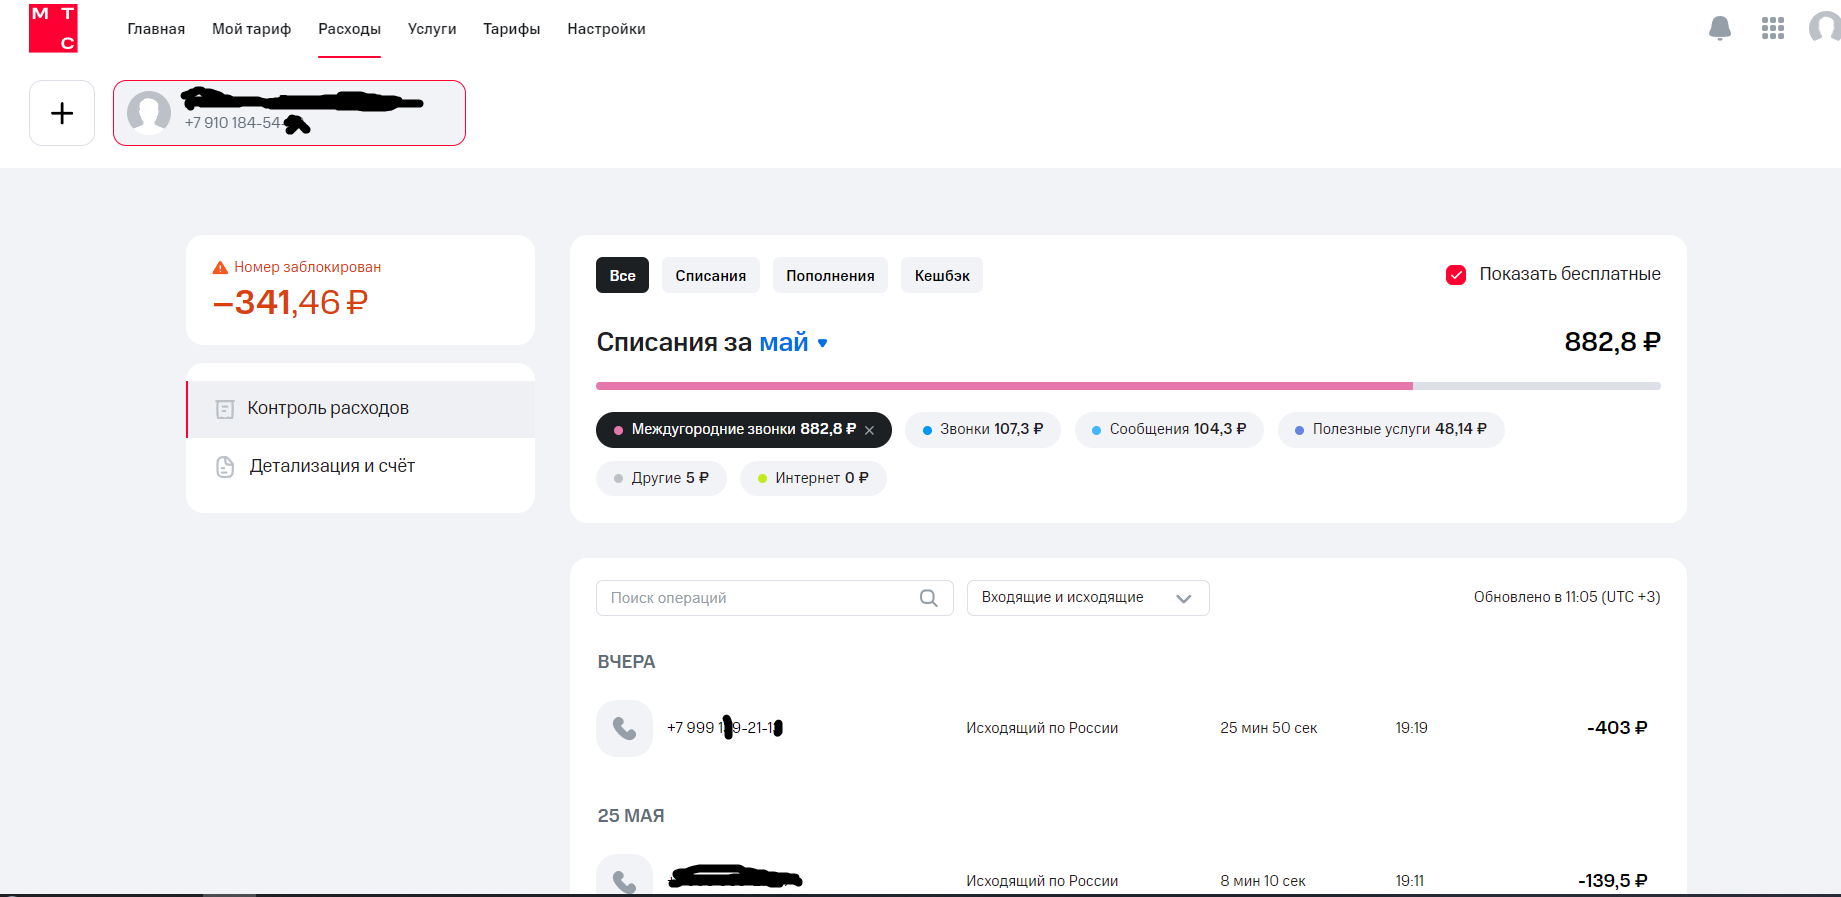Click Обновлено в 11:05 text
Image resolution: width=1841 pixels, height=897 pixels.
[x=1567, y=597]
